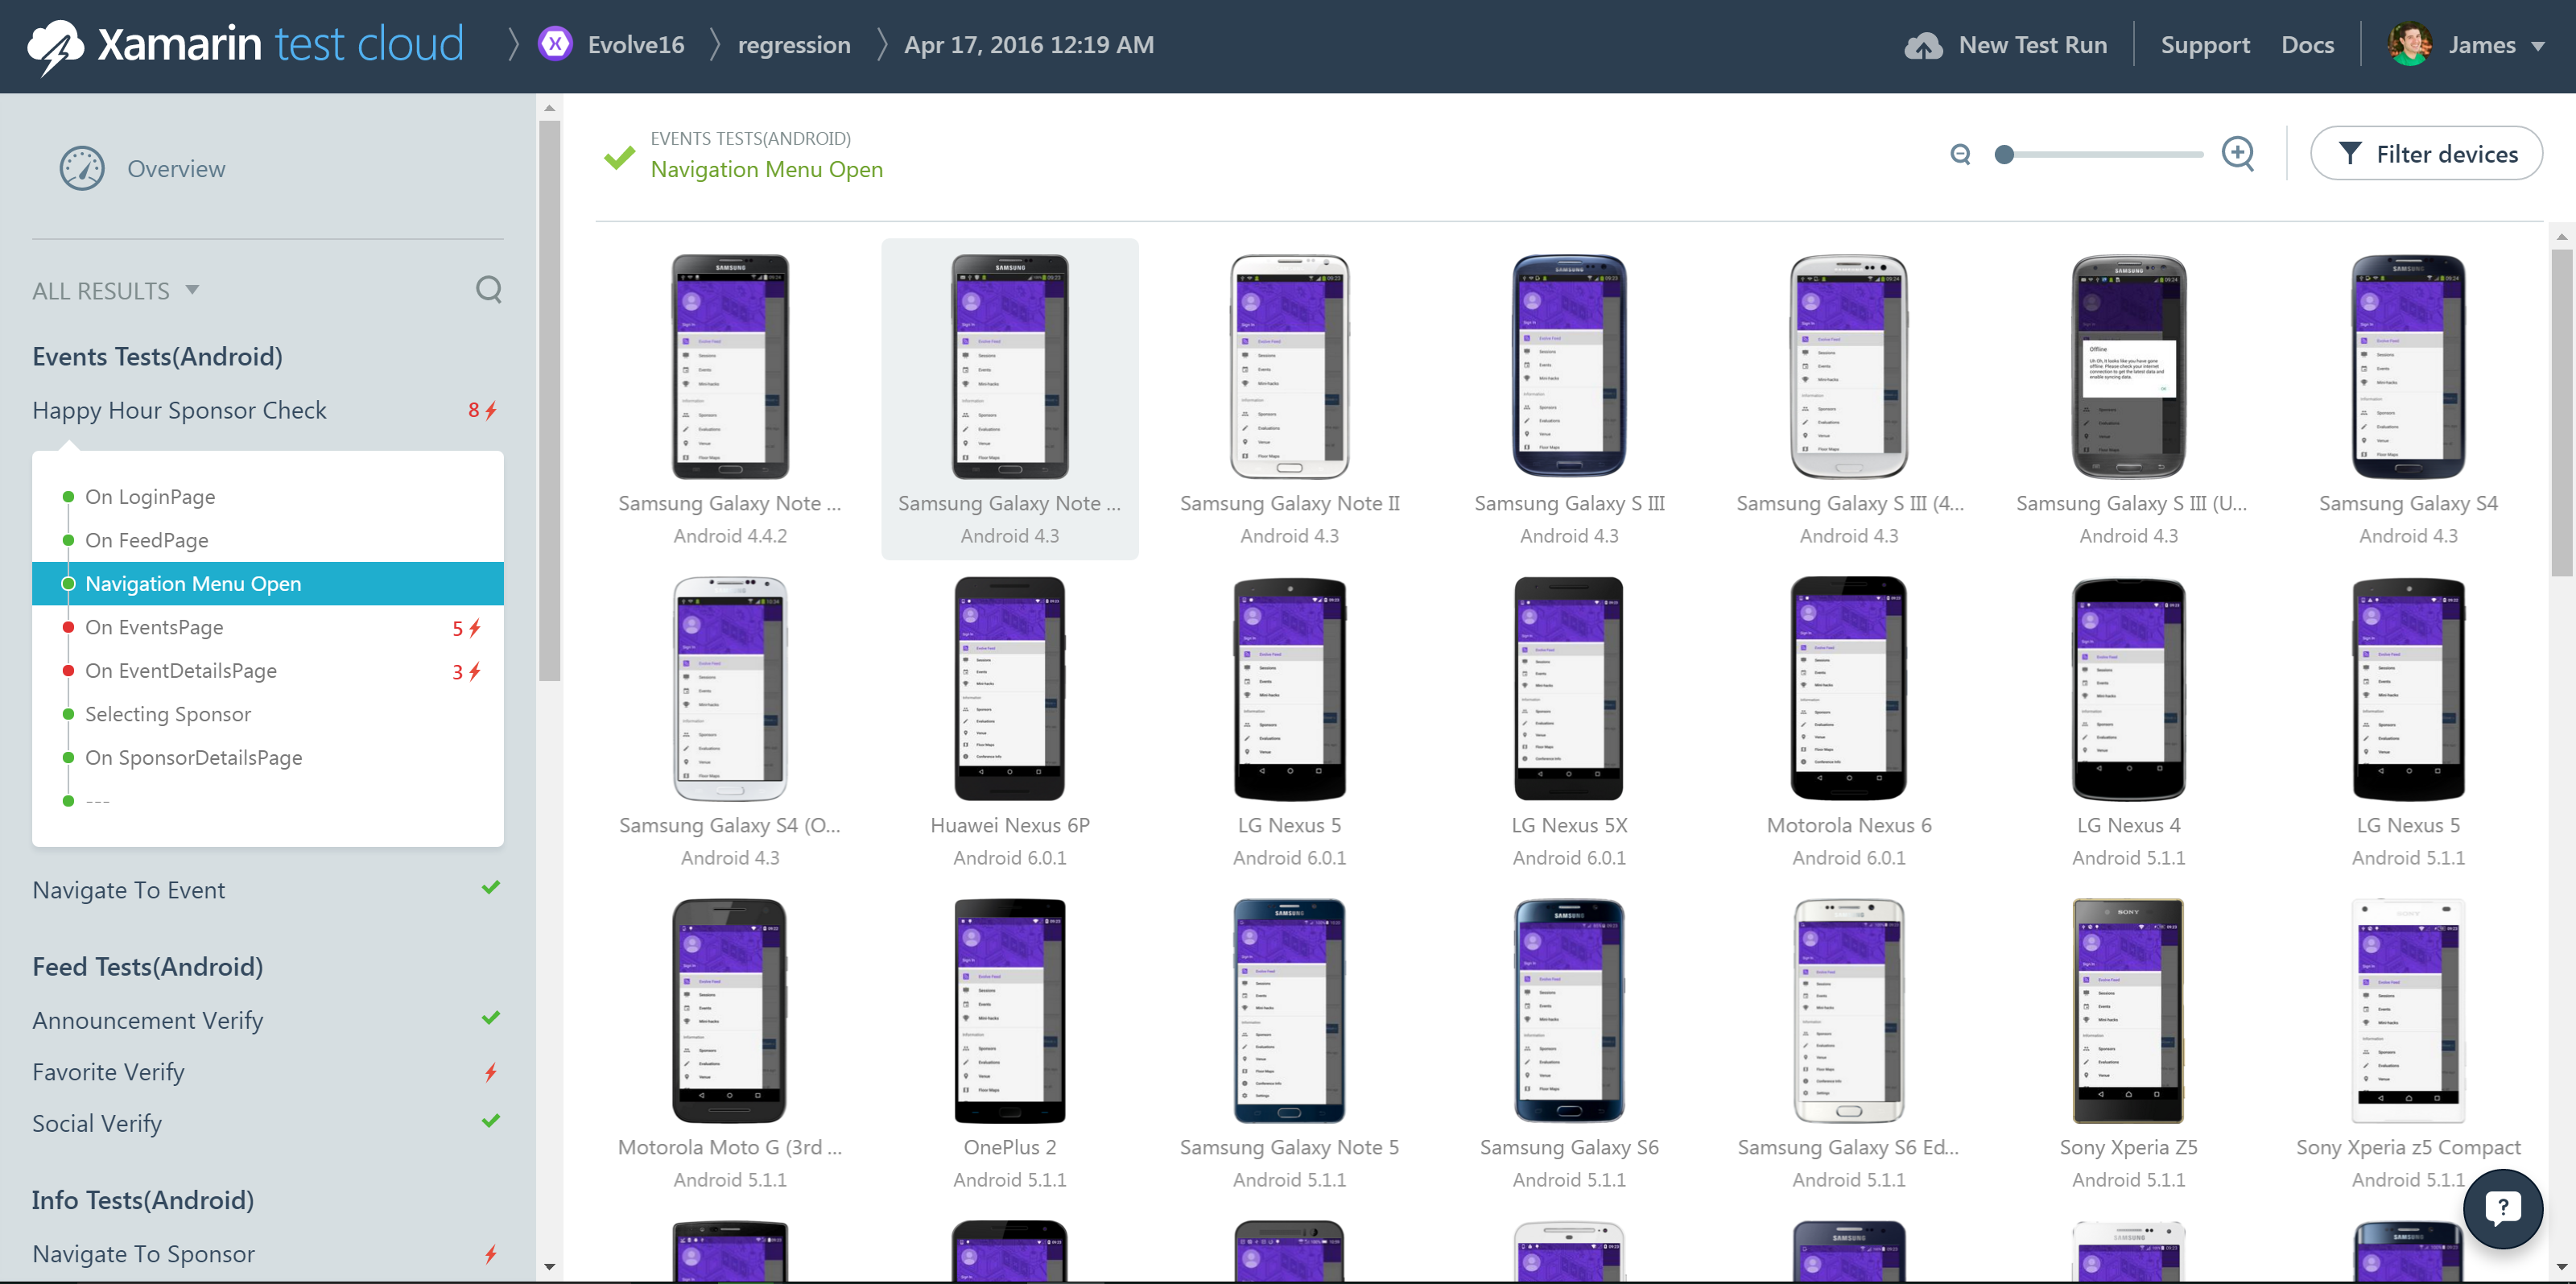Open the James account dropdown arrow
The image size is (2576, 1284).
(x=2538, y=46)
